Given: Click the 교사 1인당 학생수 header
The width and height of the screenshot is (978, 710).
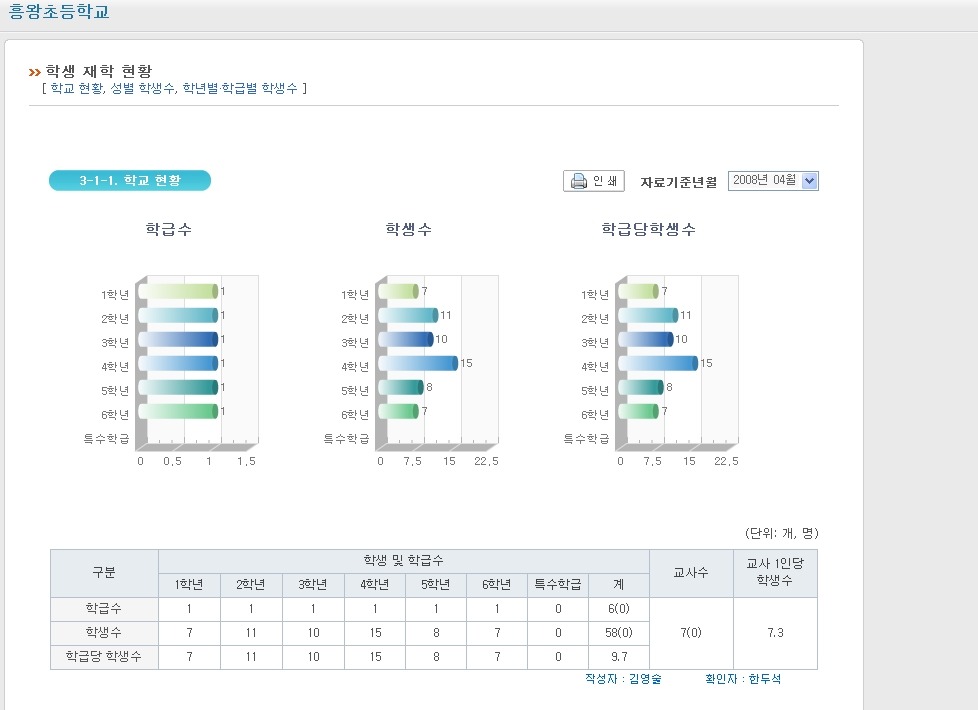Looking at the screenshot, I should click(775, 573).
